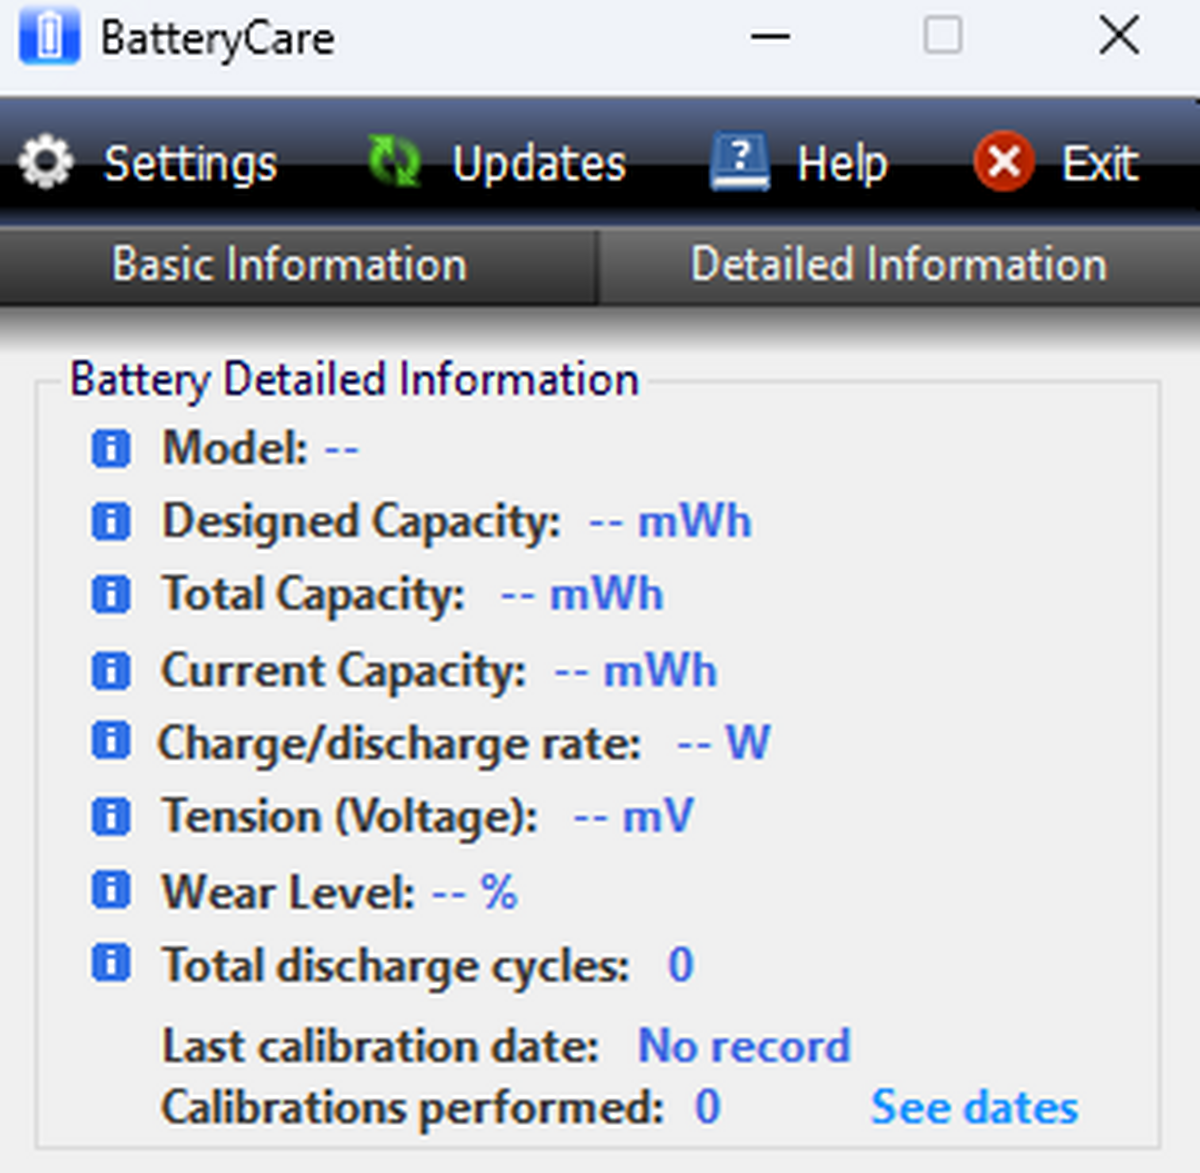Click the "-- mV" voltage value
Viewport: 1200px width, 1173px height.
pos(633,817)
